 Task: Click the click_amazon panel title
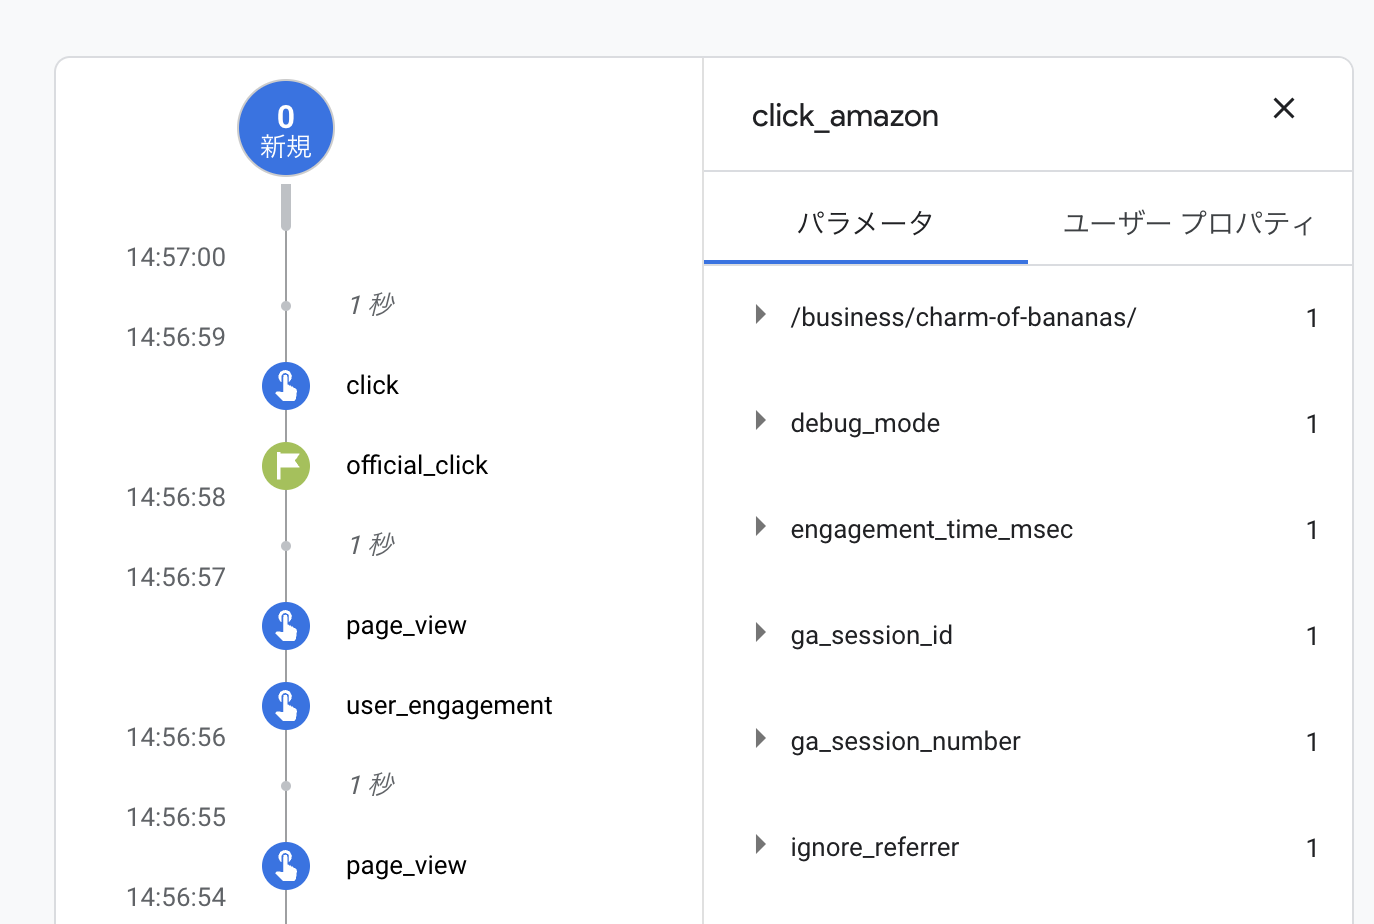[845, 116]
